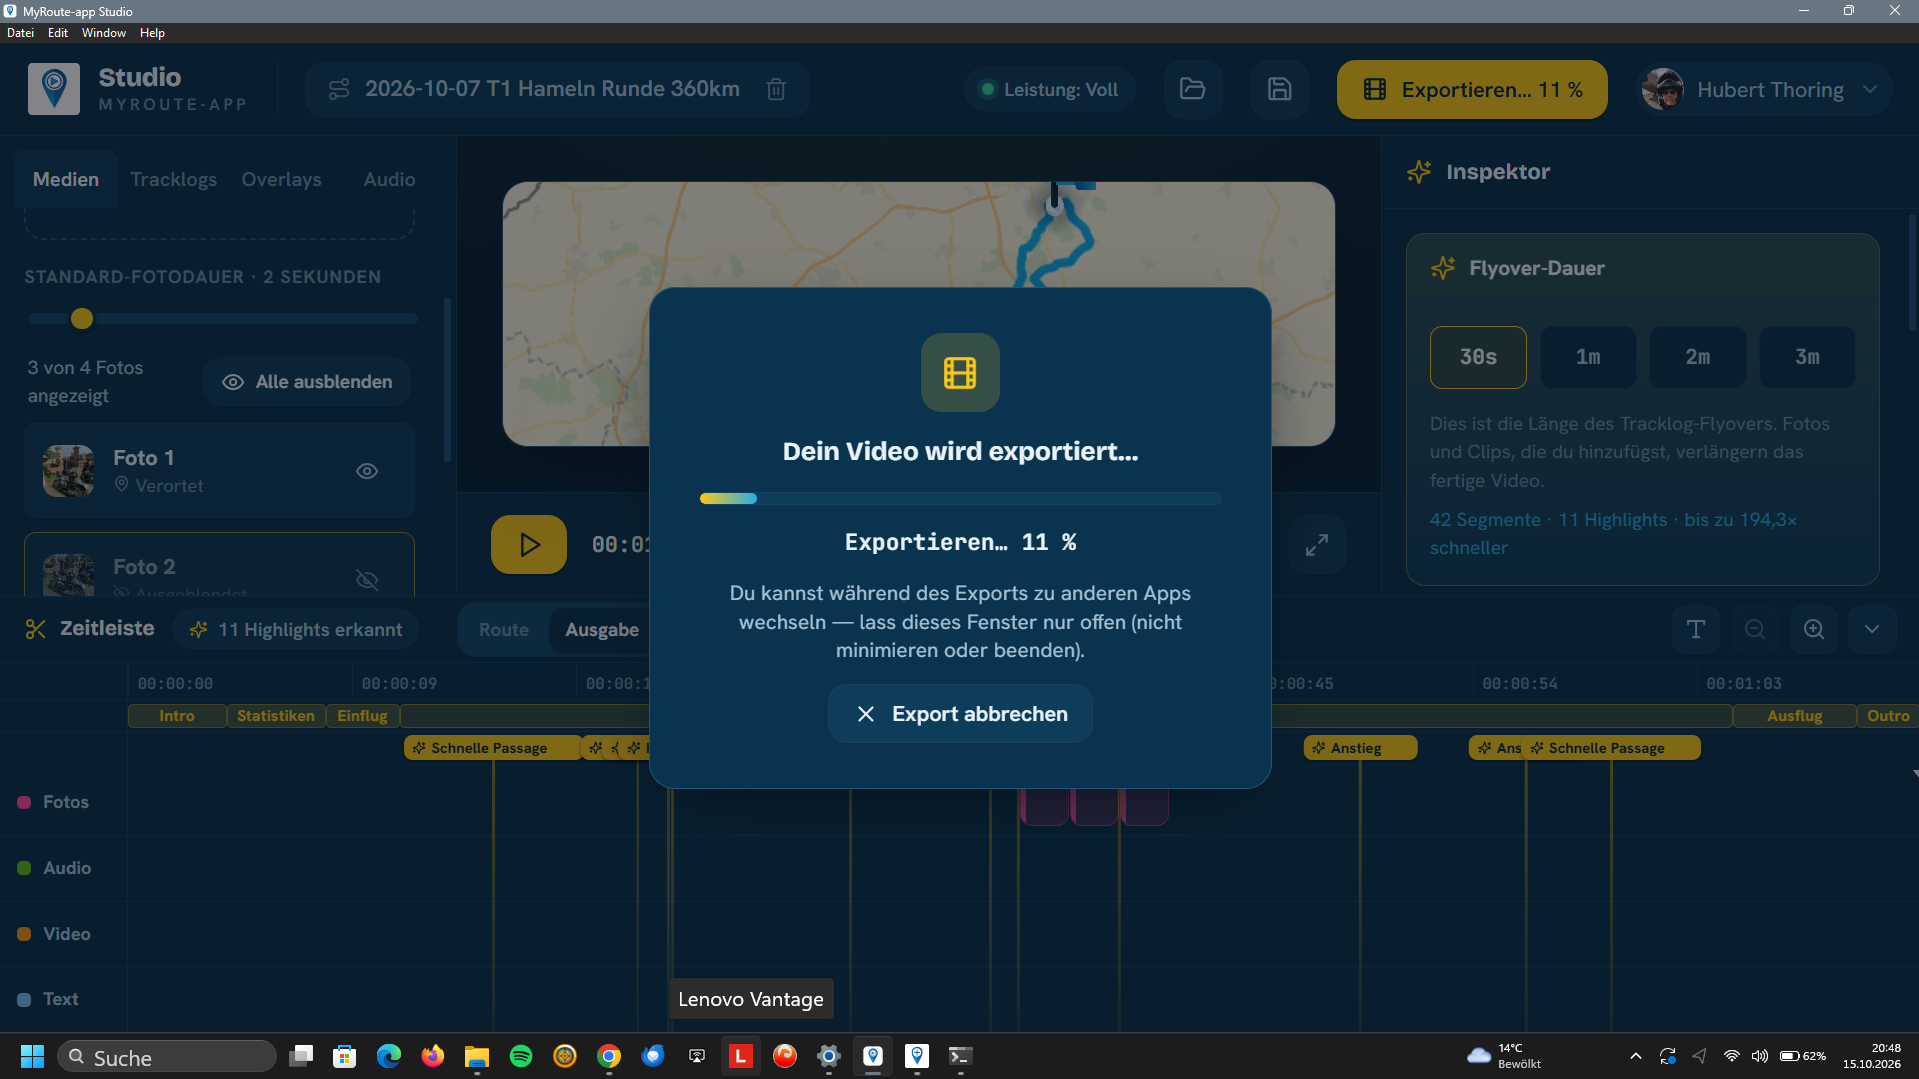This screenshot has height=1079, width=1919.
Task: Adjust the Standard-Fotodauer slider handle
Action: tap(82, 318)
